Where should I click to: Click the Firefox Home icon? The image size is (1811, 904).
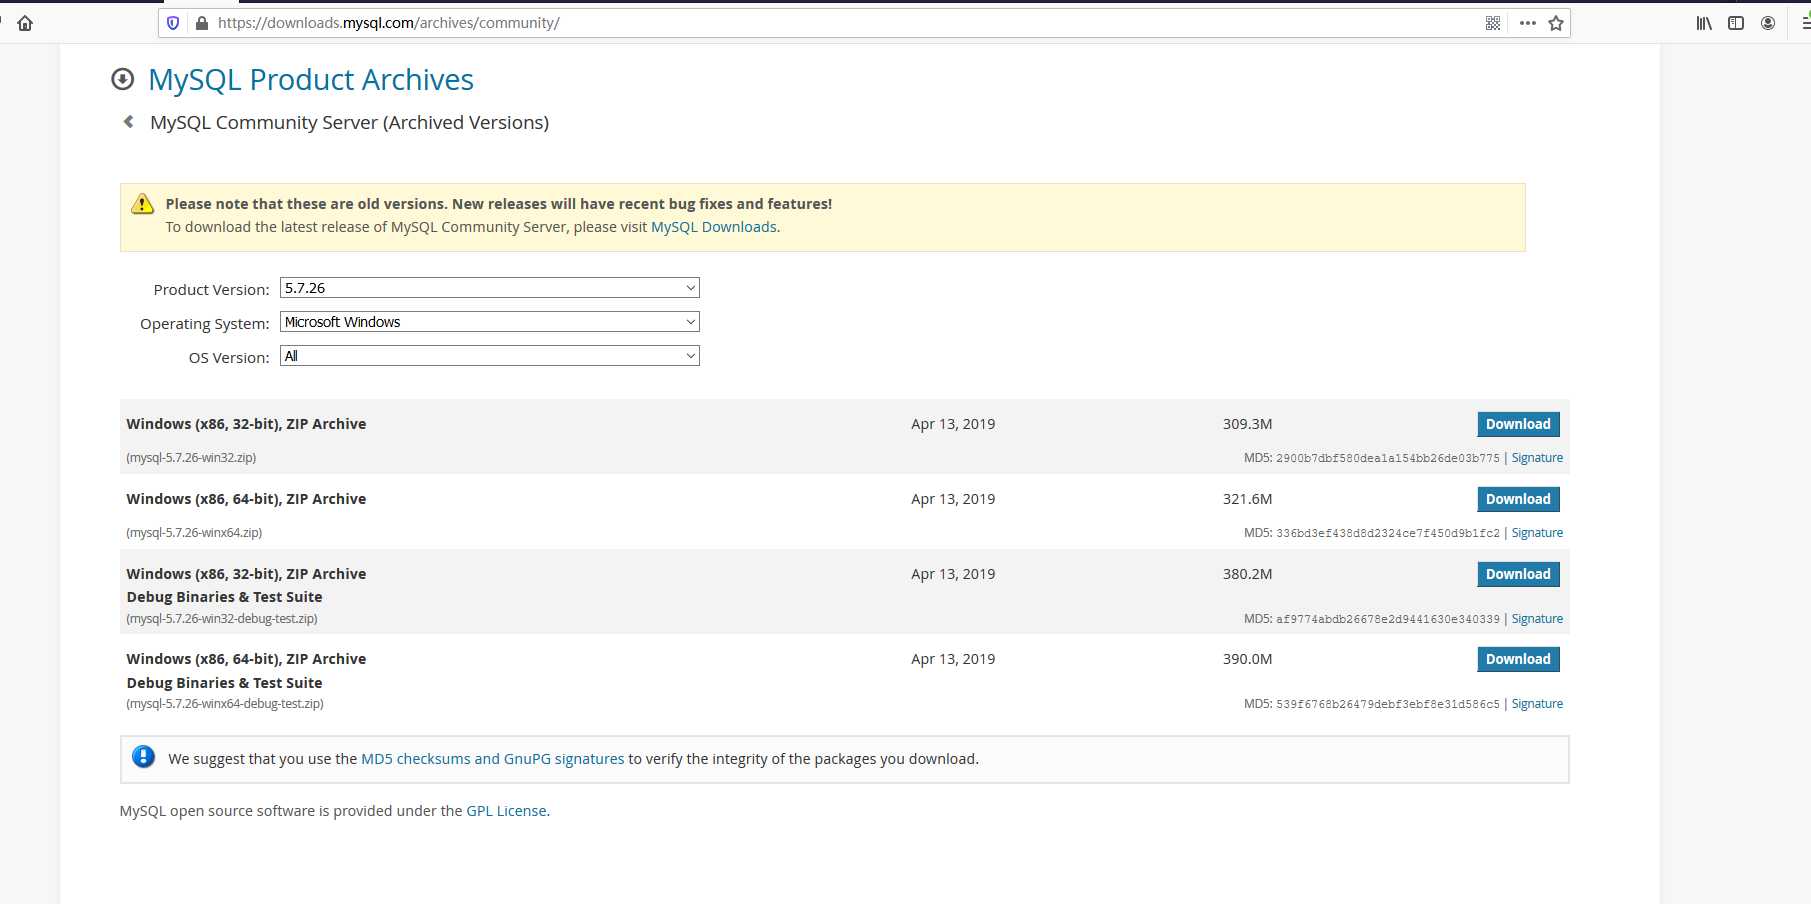pyautogui.click(x=25, y=23)
